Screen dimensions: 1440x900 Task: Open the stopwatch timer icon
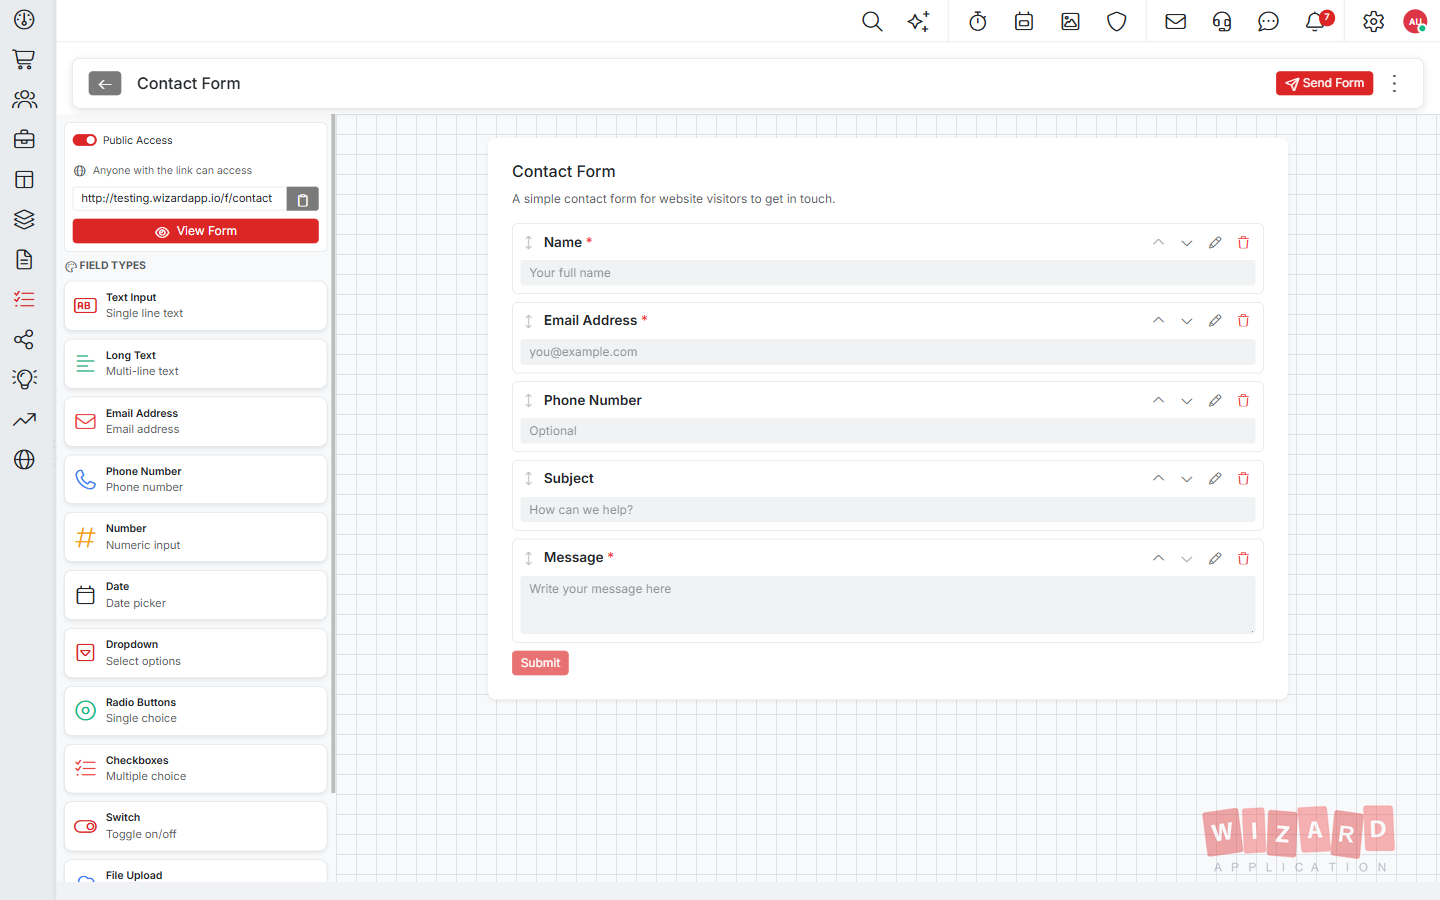(978, 21)
